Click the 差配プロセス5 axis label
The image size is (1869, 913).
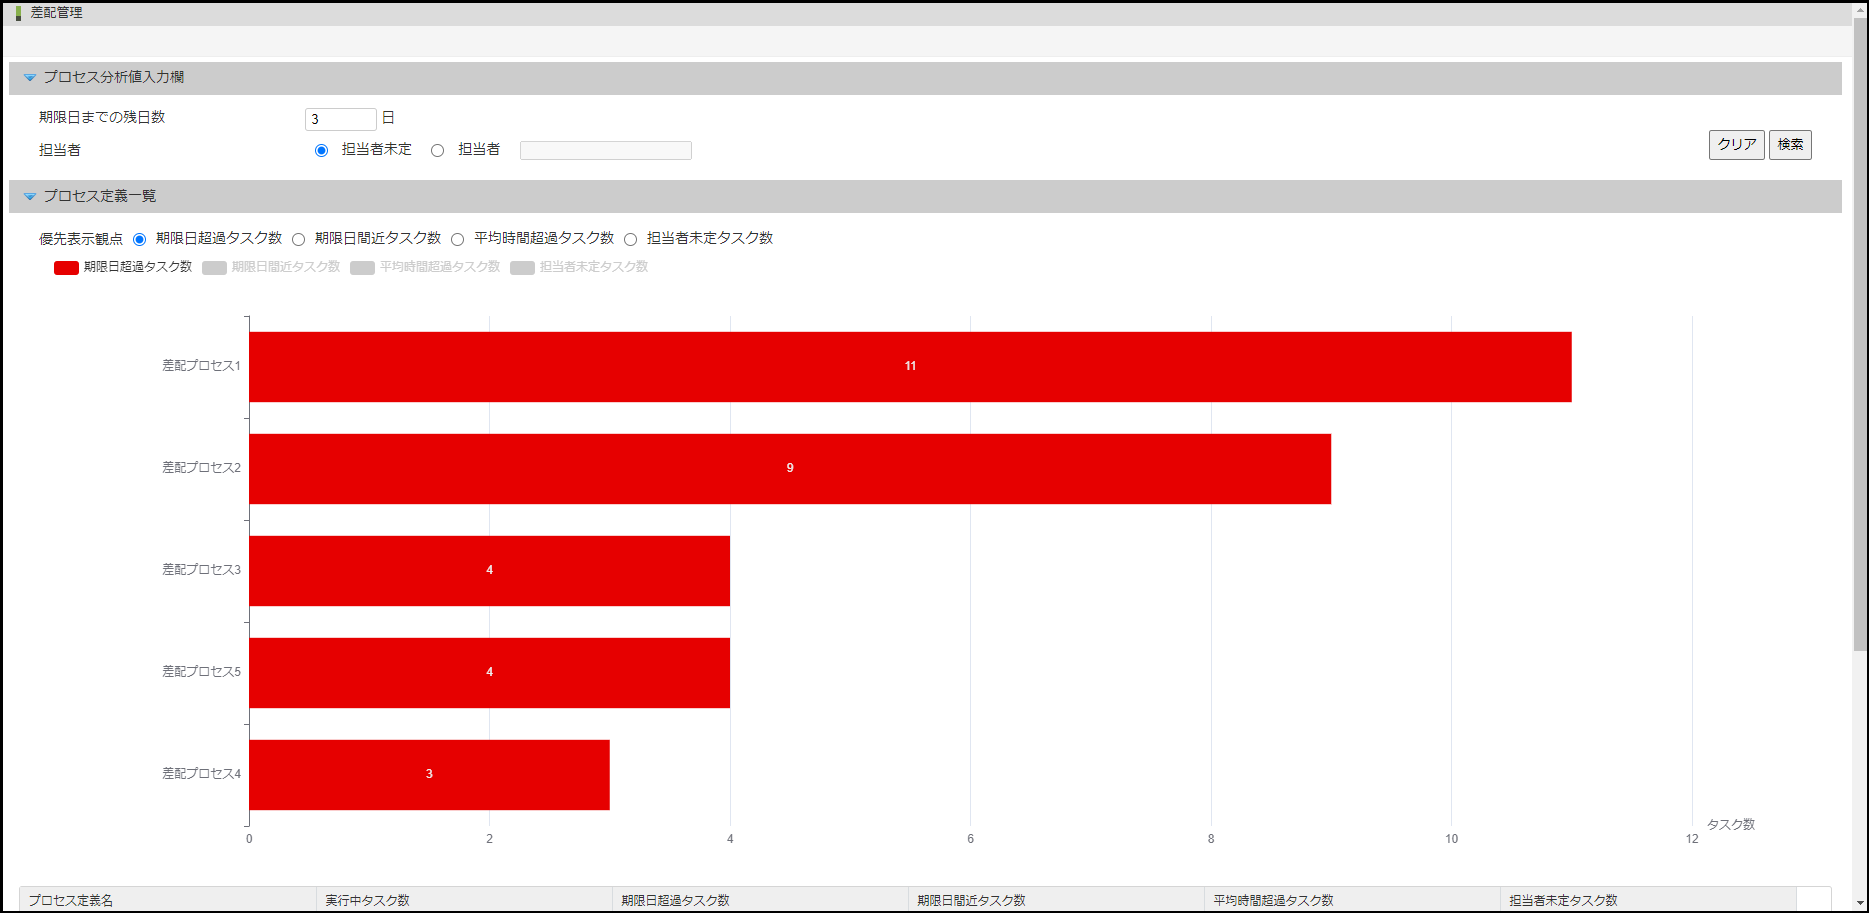(201, 672)
